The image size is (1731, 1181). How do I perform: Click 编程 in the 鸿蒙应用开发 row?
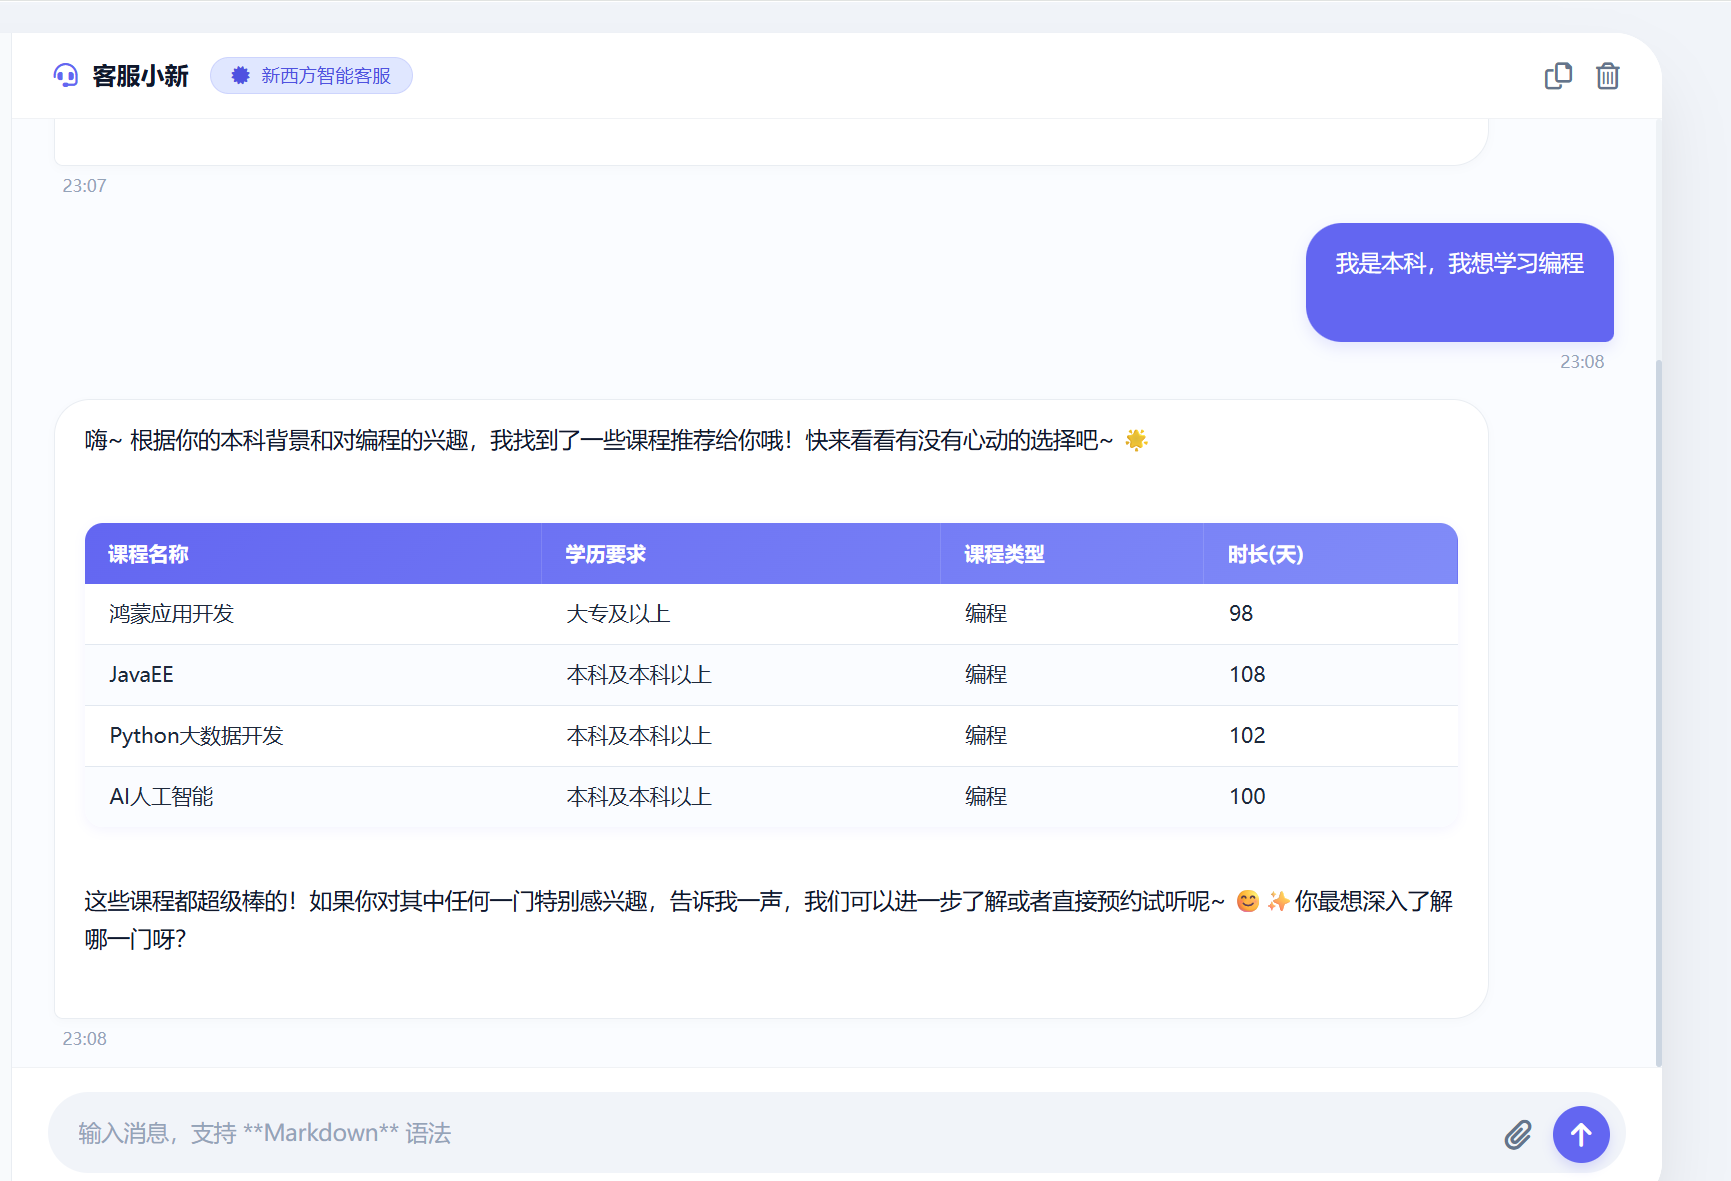pos(986,614)
